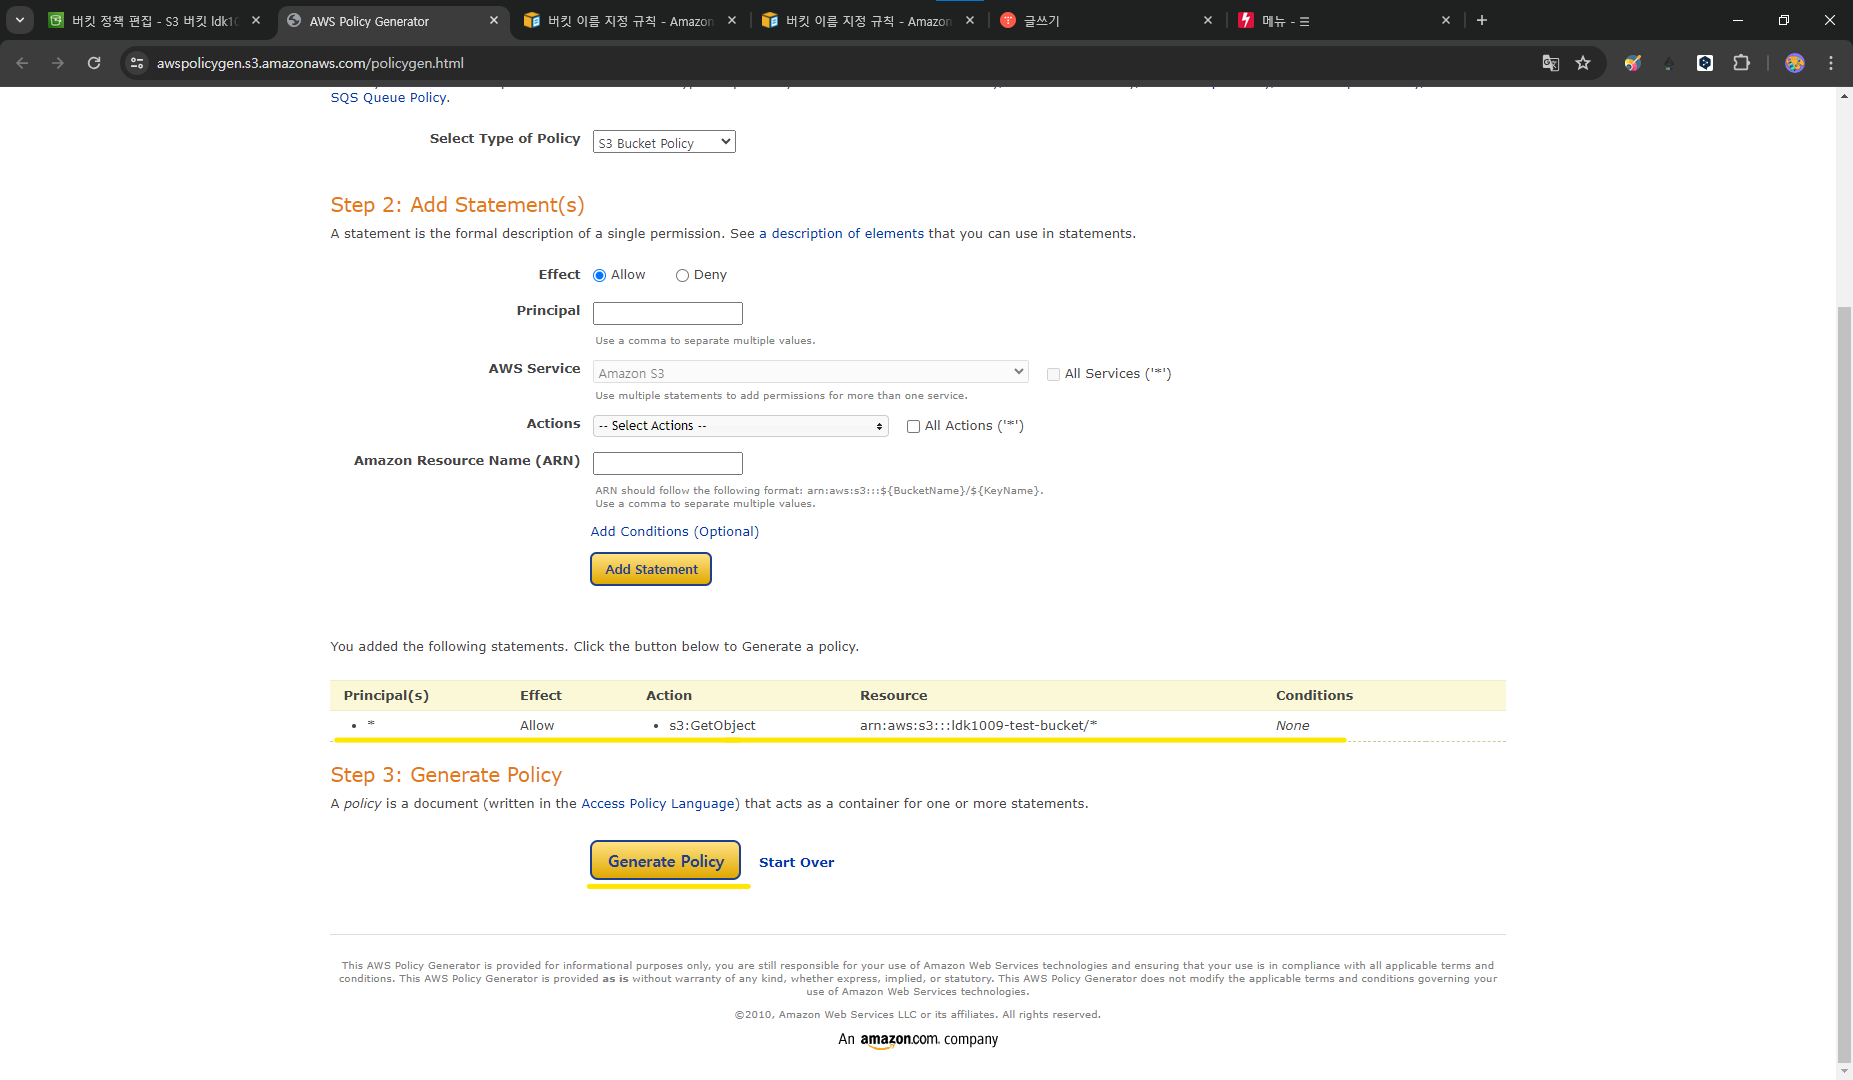The width and height of the screenshot is (1853, 1080).
Task: Open the Select Type of Policy dropdown
Action: tap(664, 142)
